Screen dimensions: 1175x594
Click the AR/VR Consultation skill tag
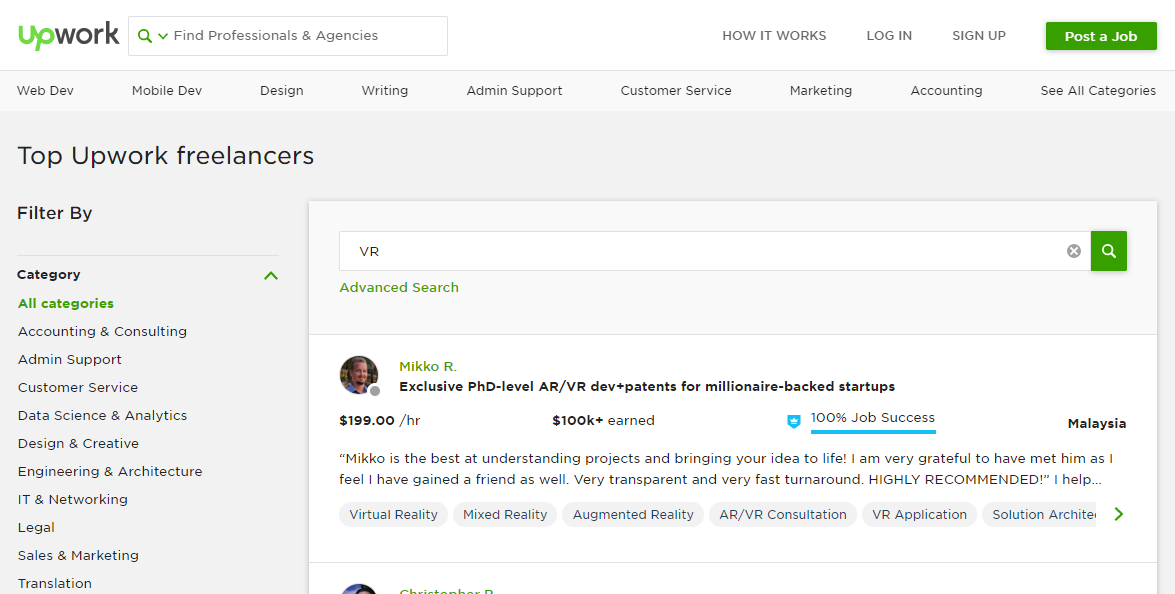tap(783, 515)
